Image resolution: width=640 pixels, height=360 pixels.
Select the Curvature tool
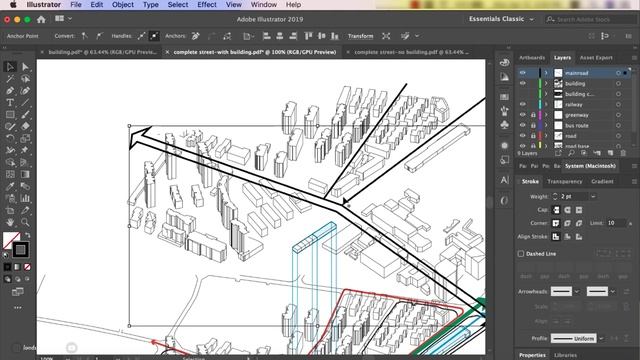(x=25, y=91)
